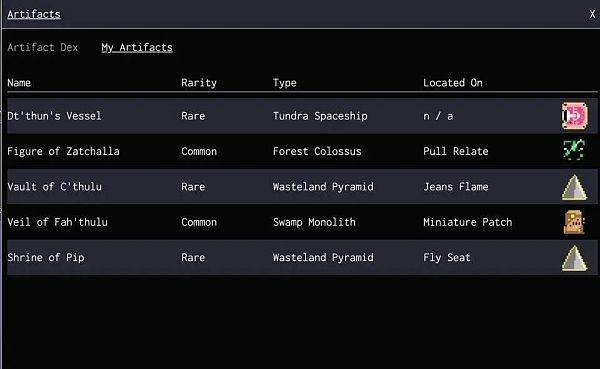This screenshot has width=600, height=369.
Task: Switch to the Artifact Dex tab
Action: (x=42, y=47)
